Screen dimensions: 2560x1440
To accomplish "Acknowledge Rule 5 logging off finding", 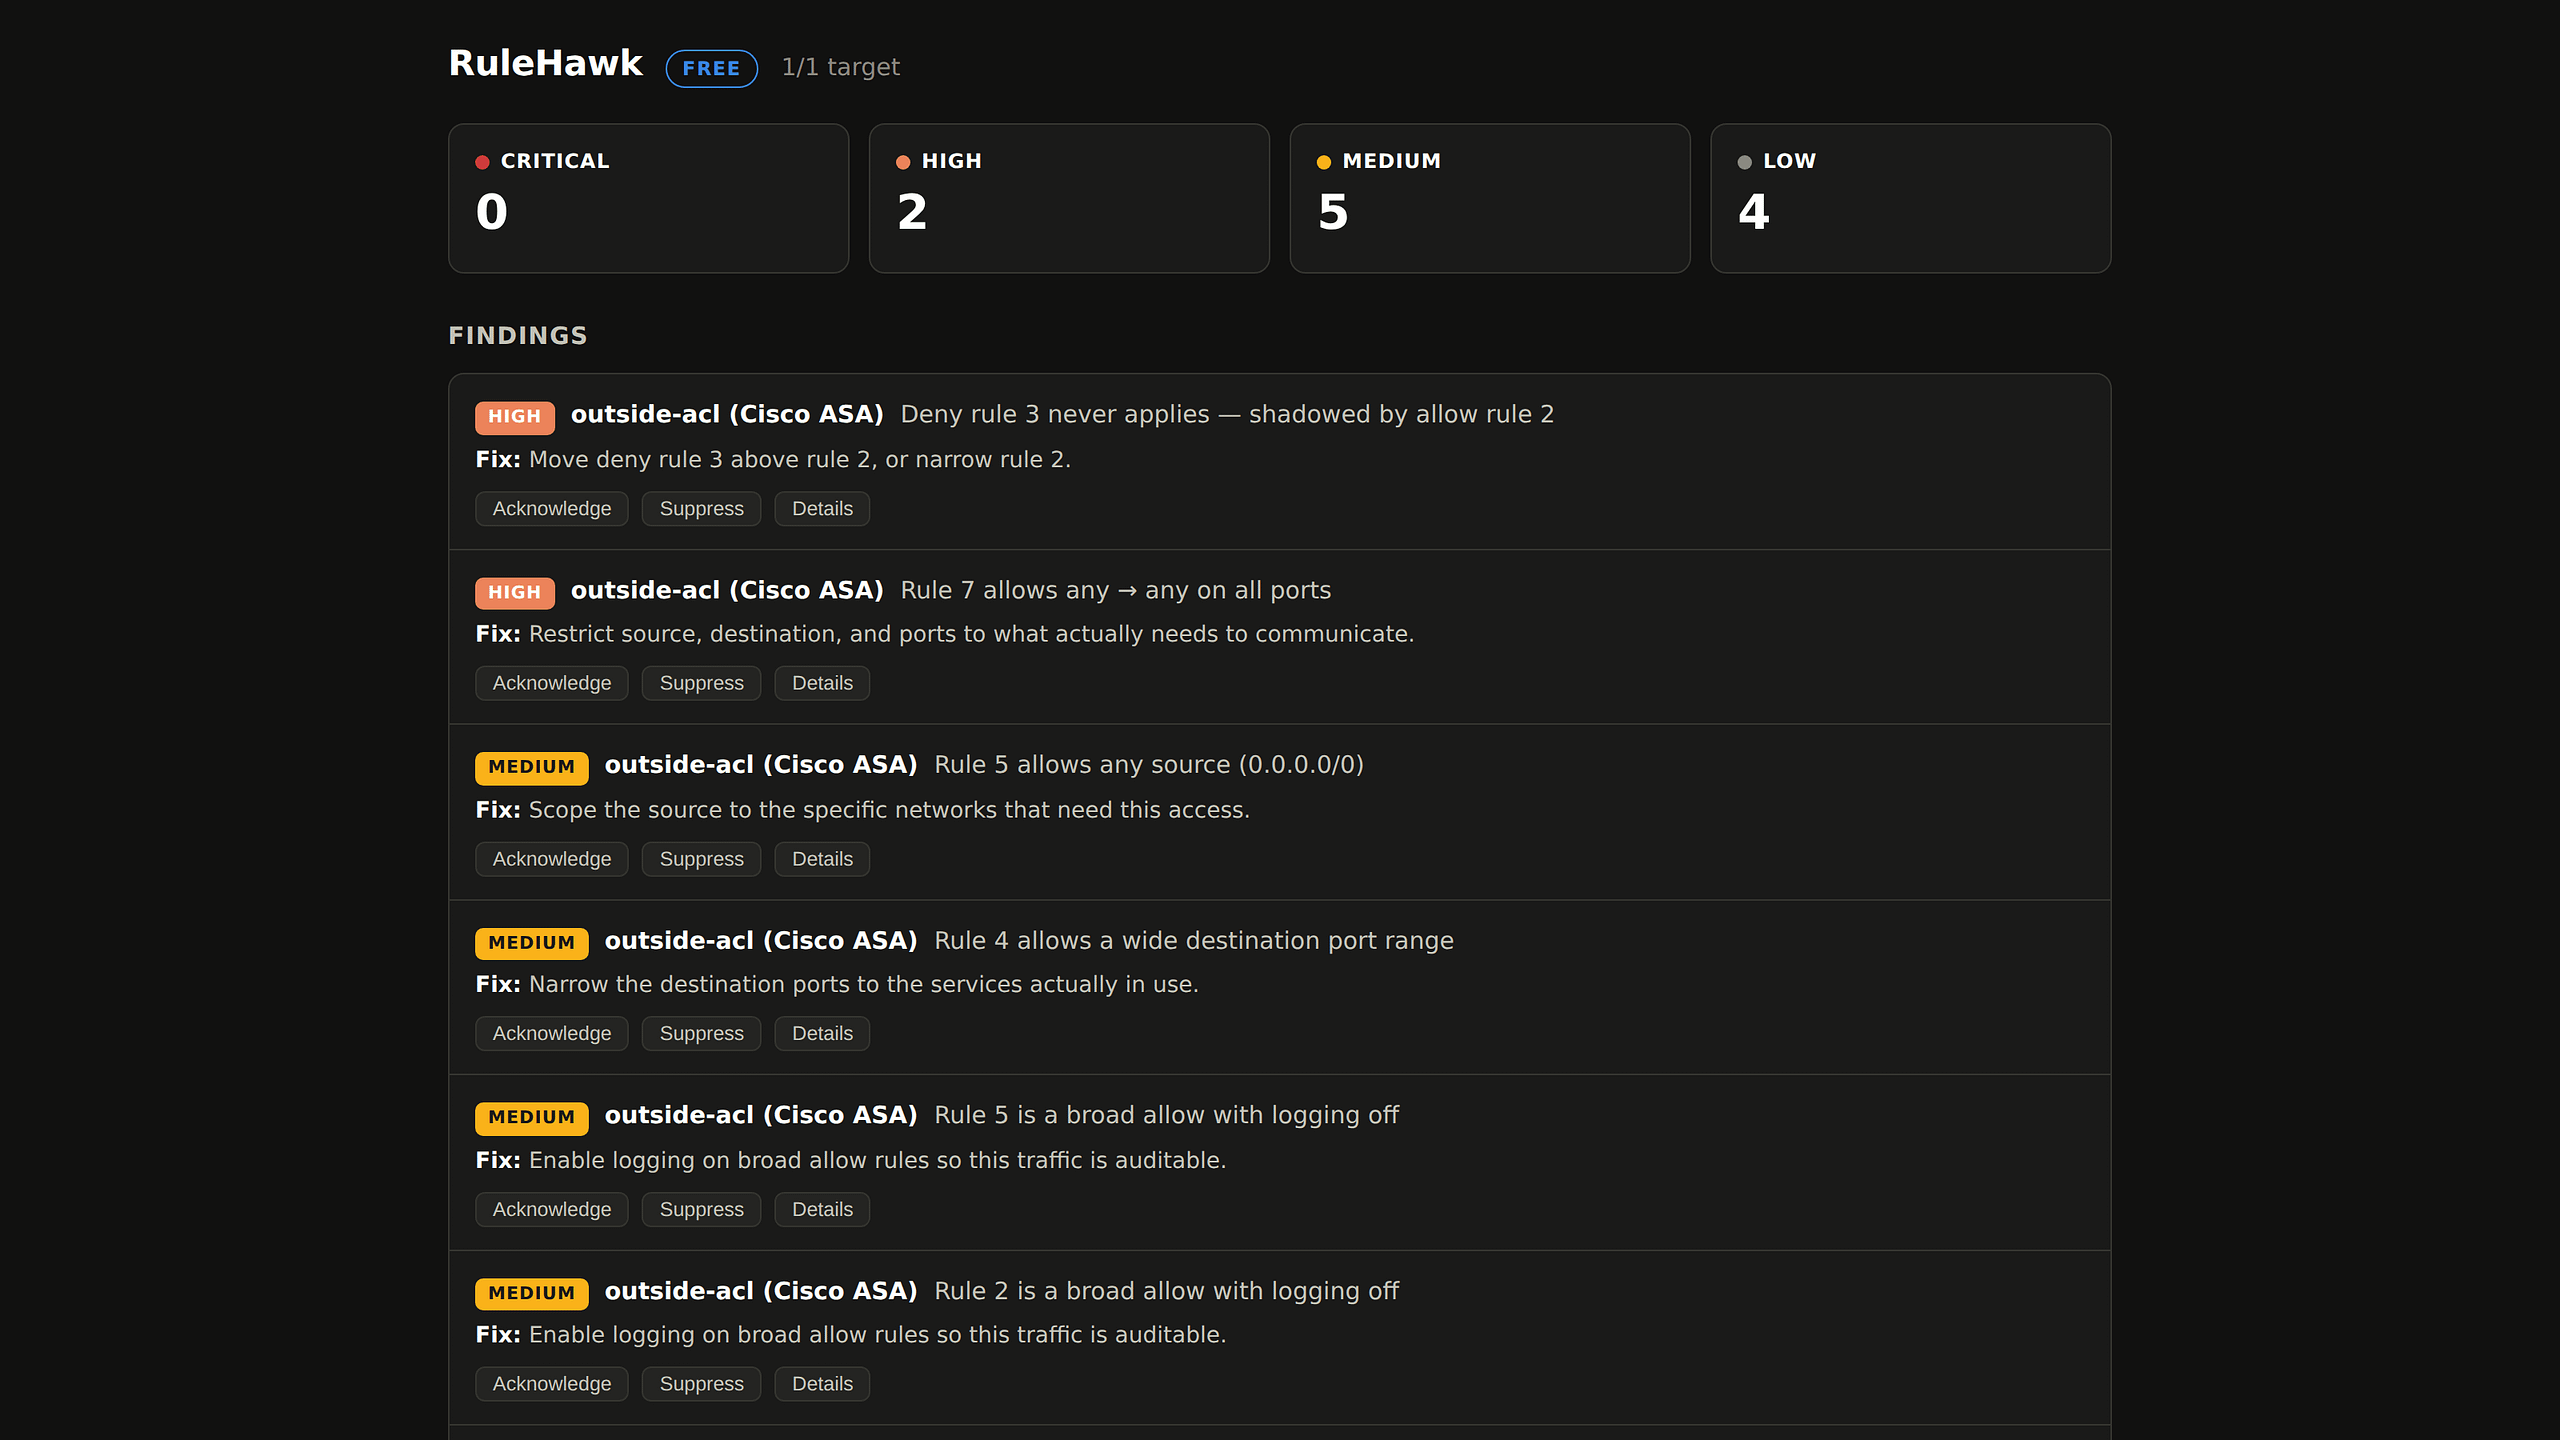I will (551, 1209).
